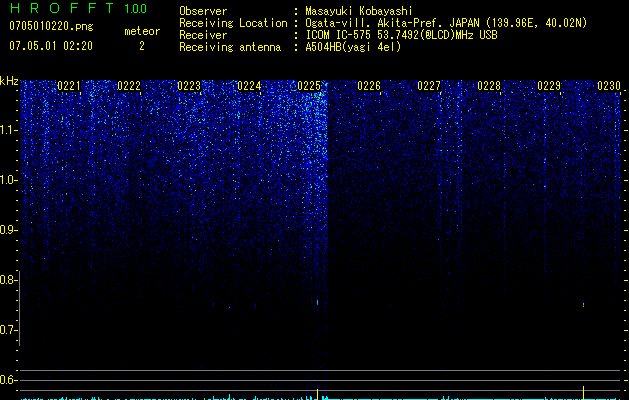Click the meteor count value 2
This screenshot has height=400, width=629.
click(x=142, y=46)
